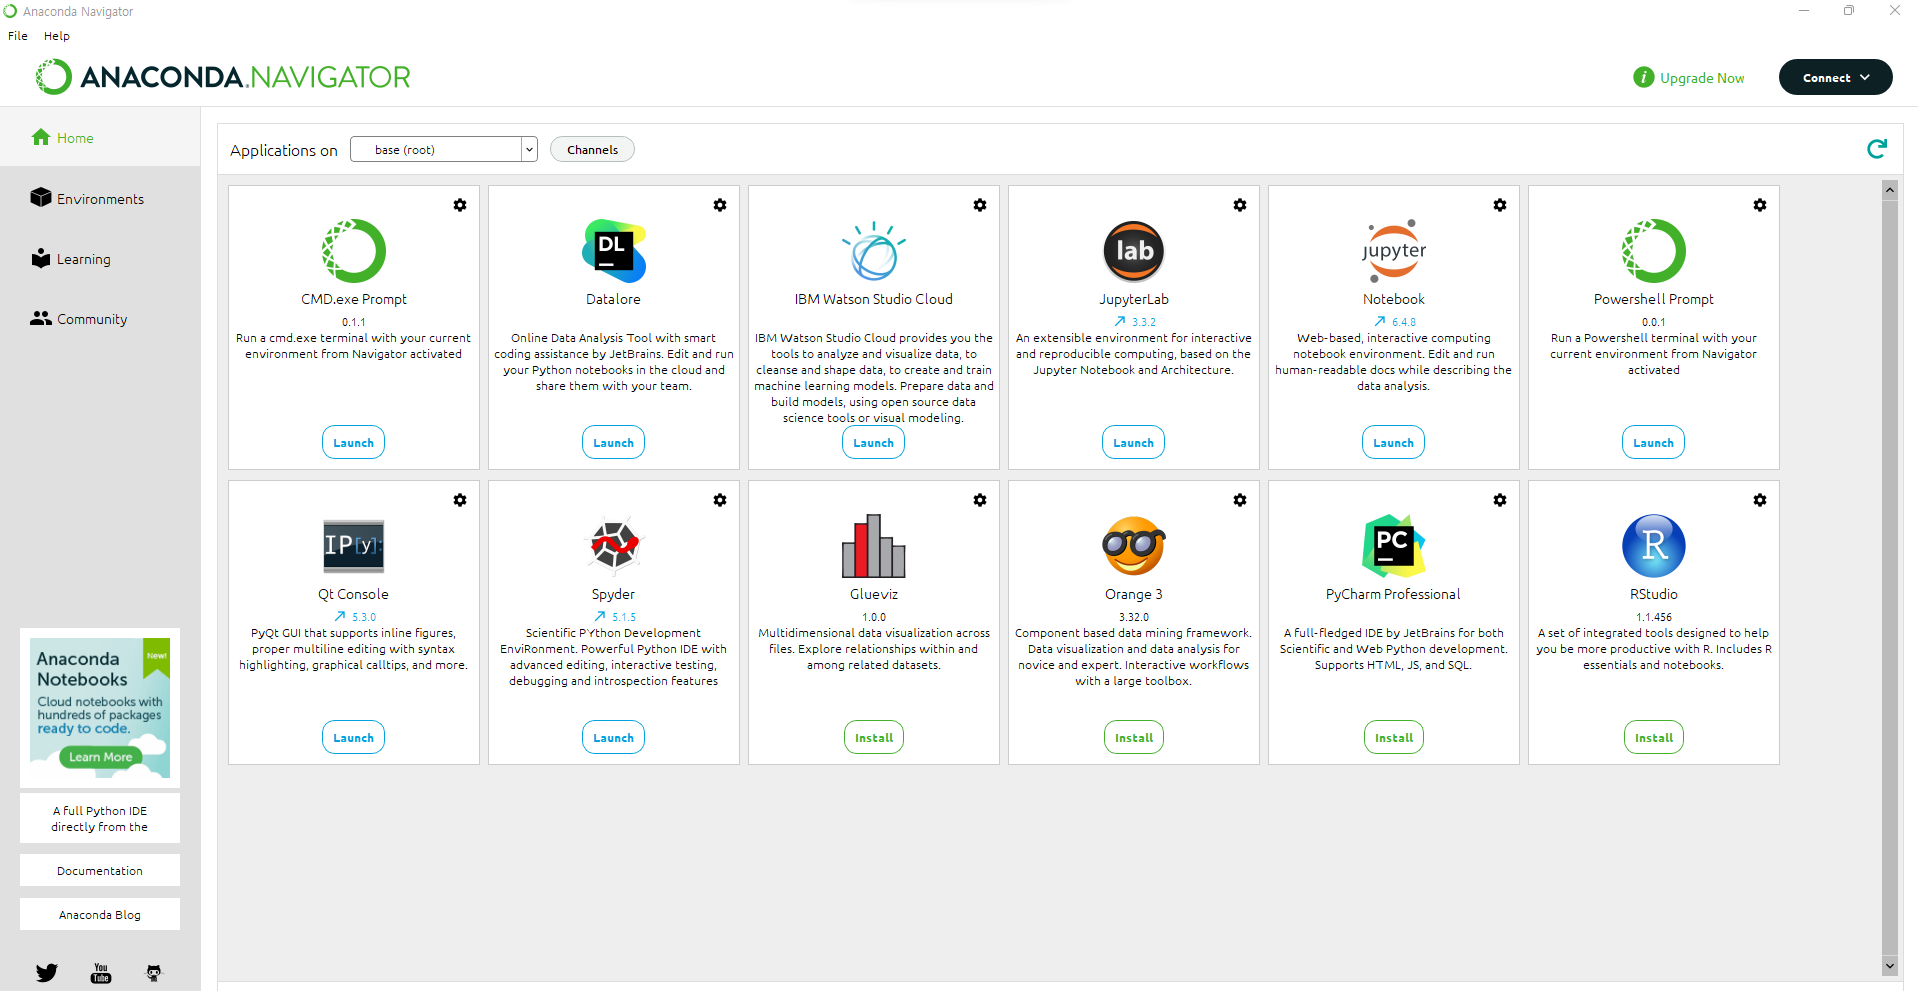Launch Datalore

pos(614,442)
